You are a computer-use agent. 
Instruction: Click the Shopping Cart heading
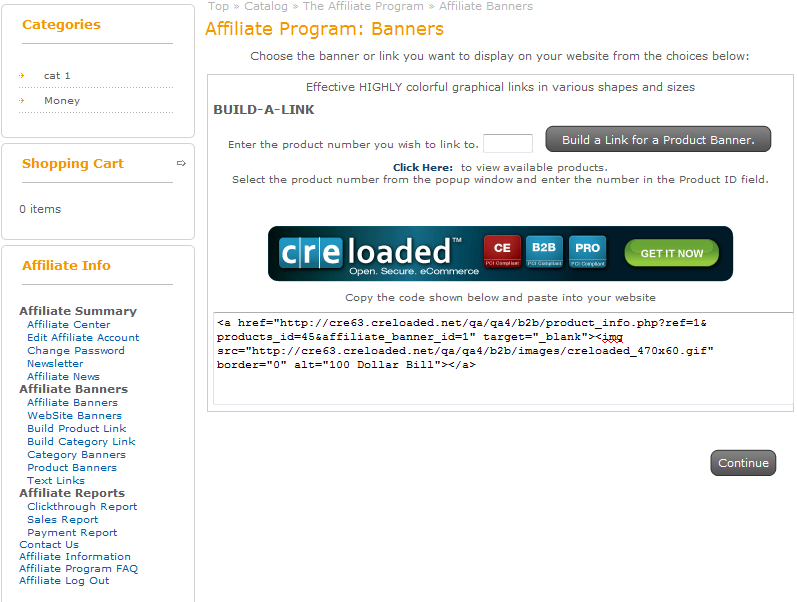tap(73, 163)
